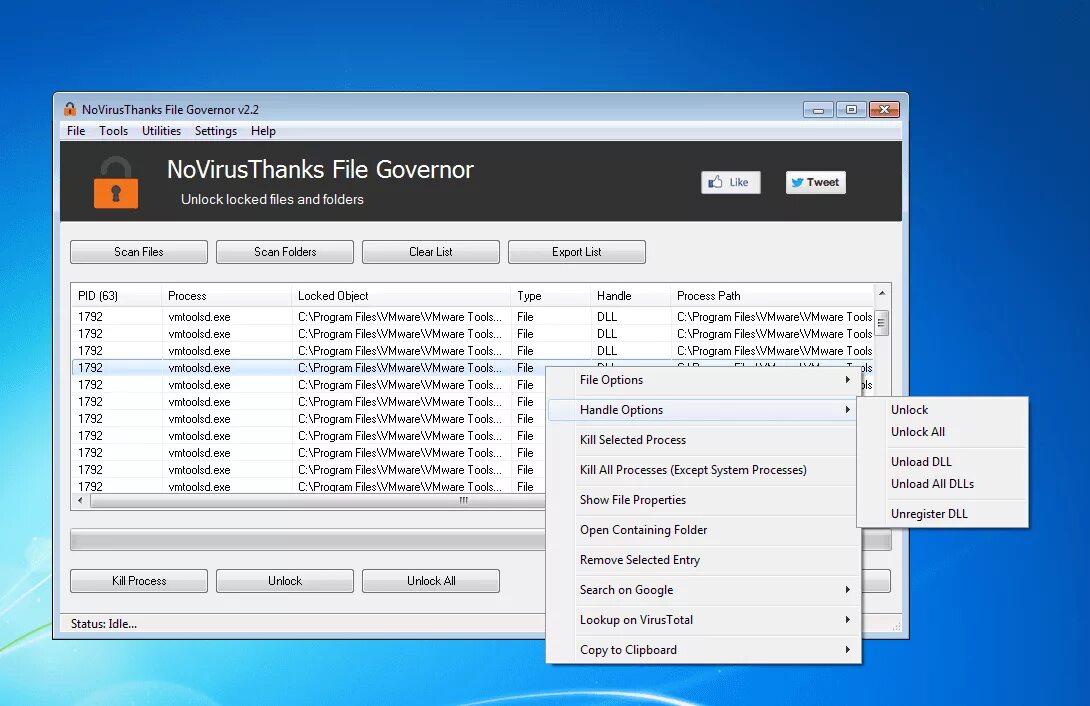Choose Unload DLL in the submenu
The image size is (1090, 706).
[x=943, y=461]
